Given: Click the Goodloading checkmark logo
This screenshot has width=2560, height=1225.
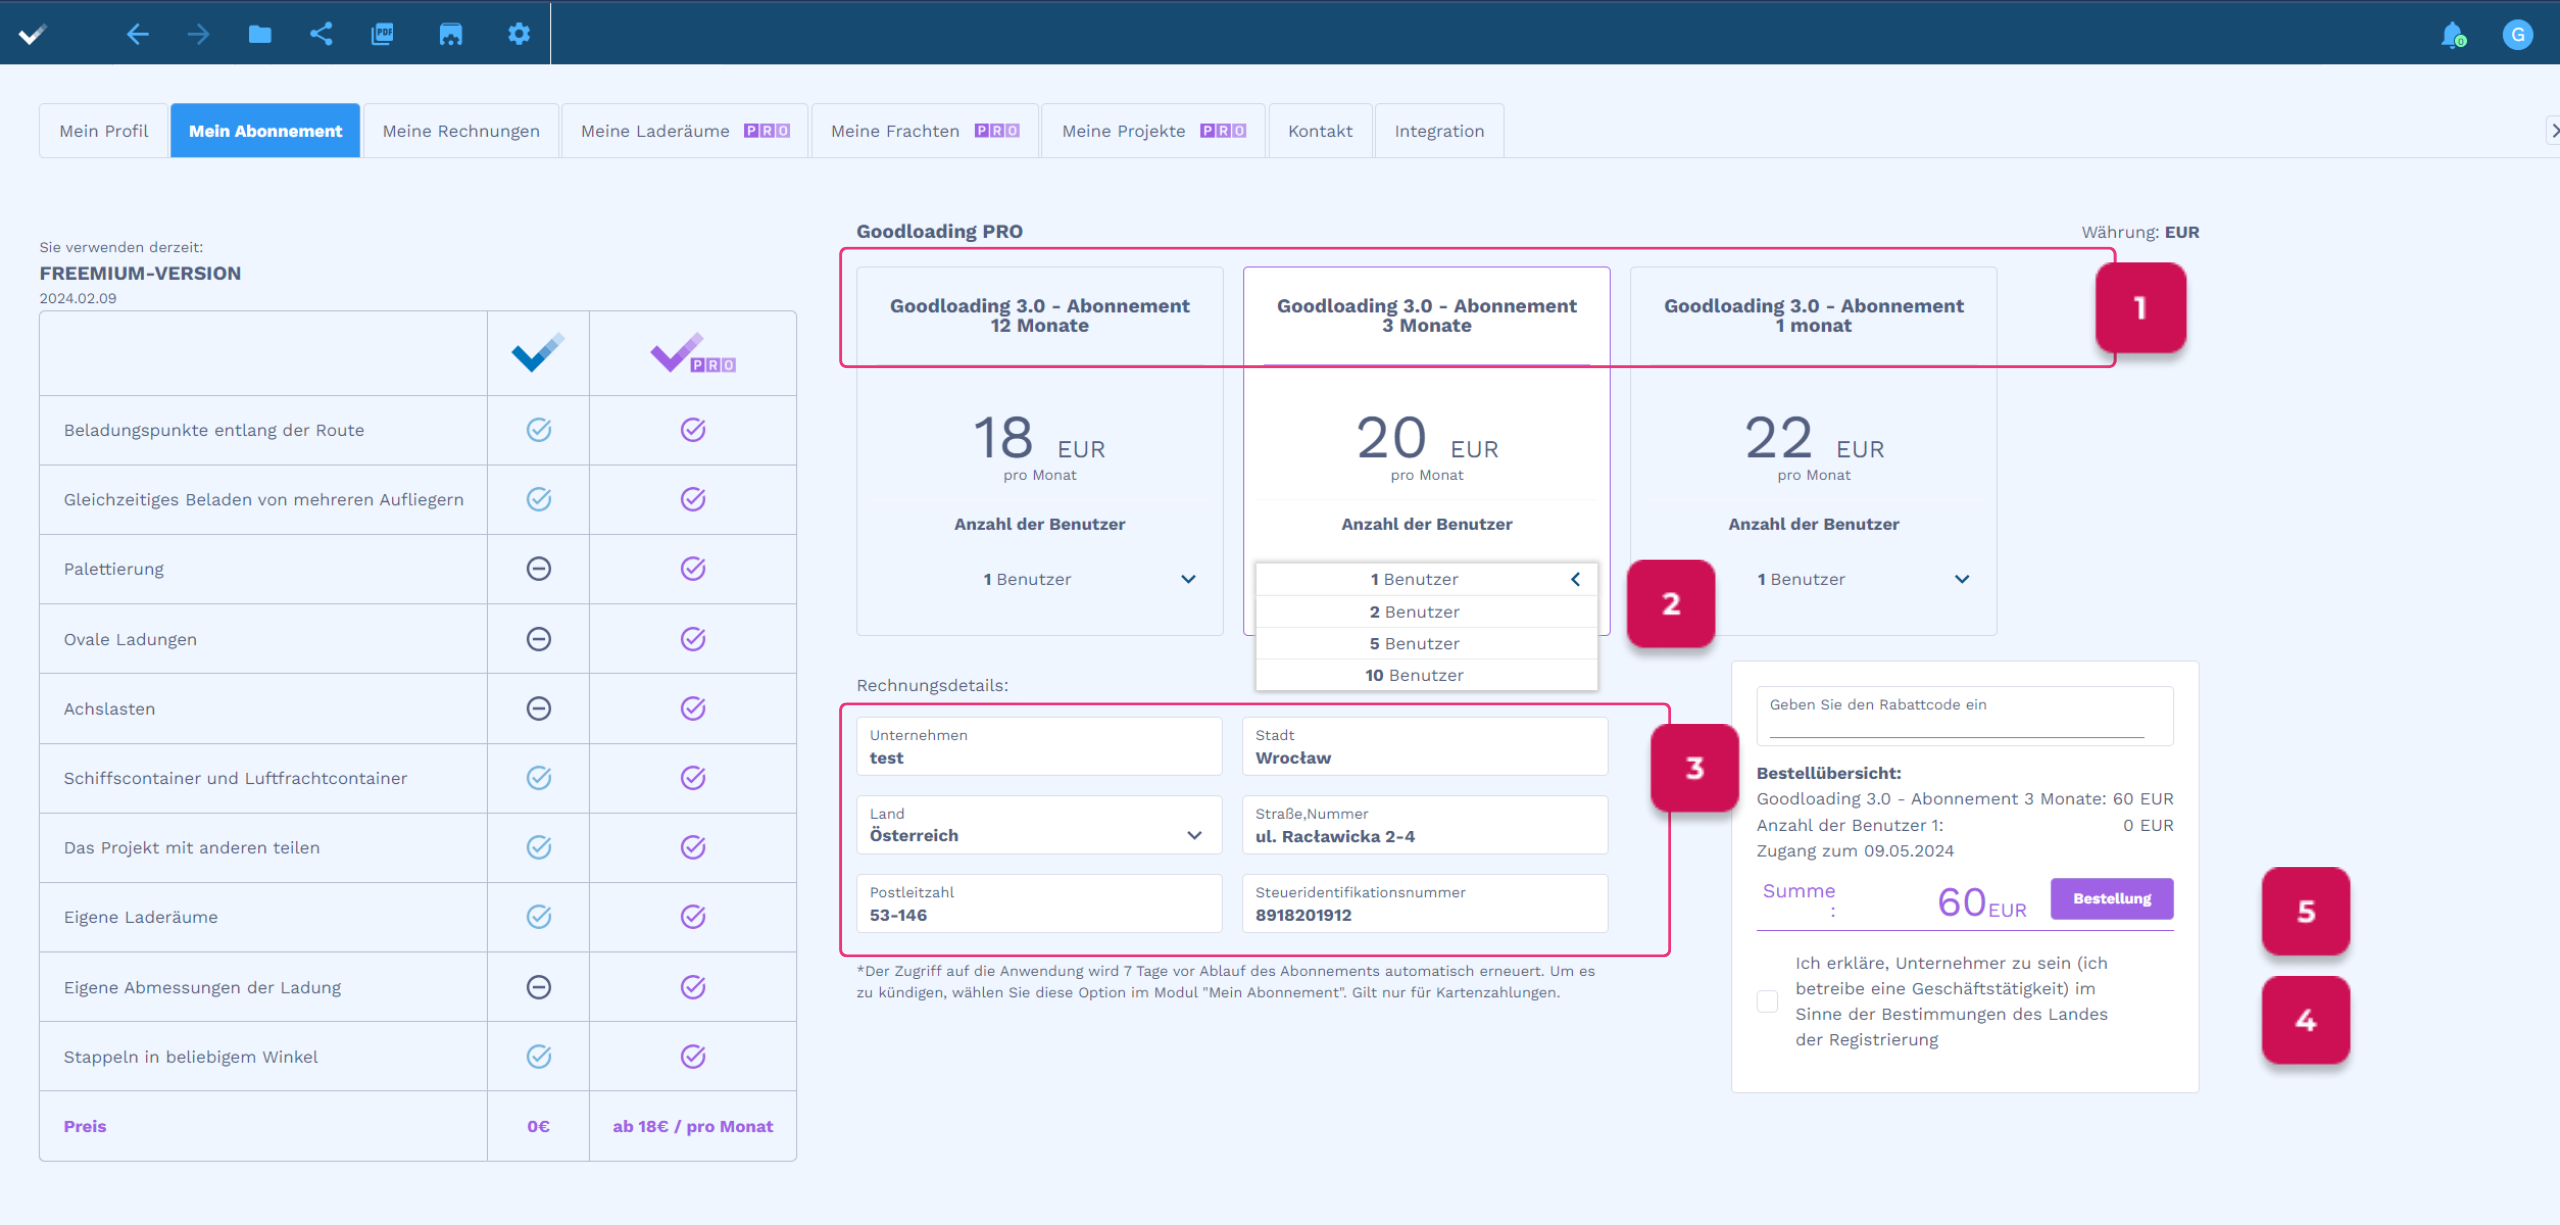Looking at the screenshot, I should coord(33,34).
